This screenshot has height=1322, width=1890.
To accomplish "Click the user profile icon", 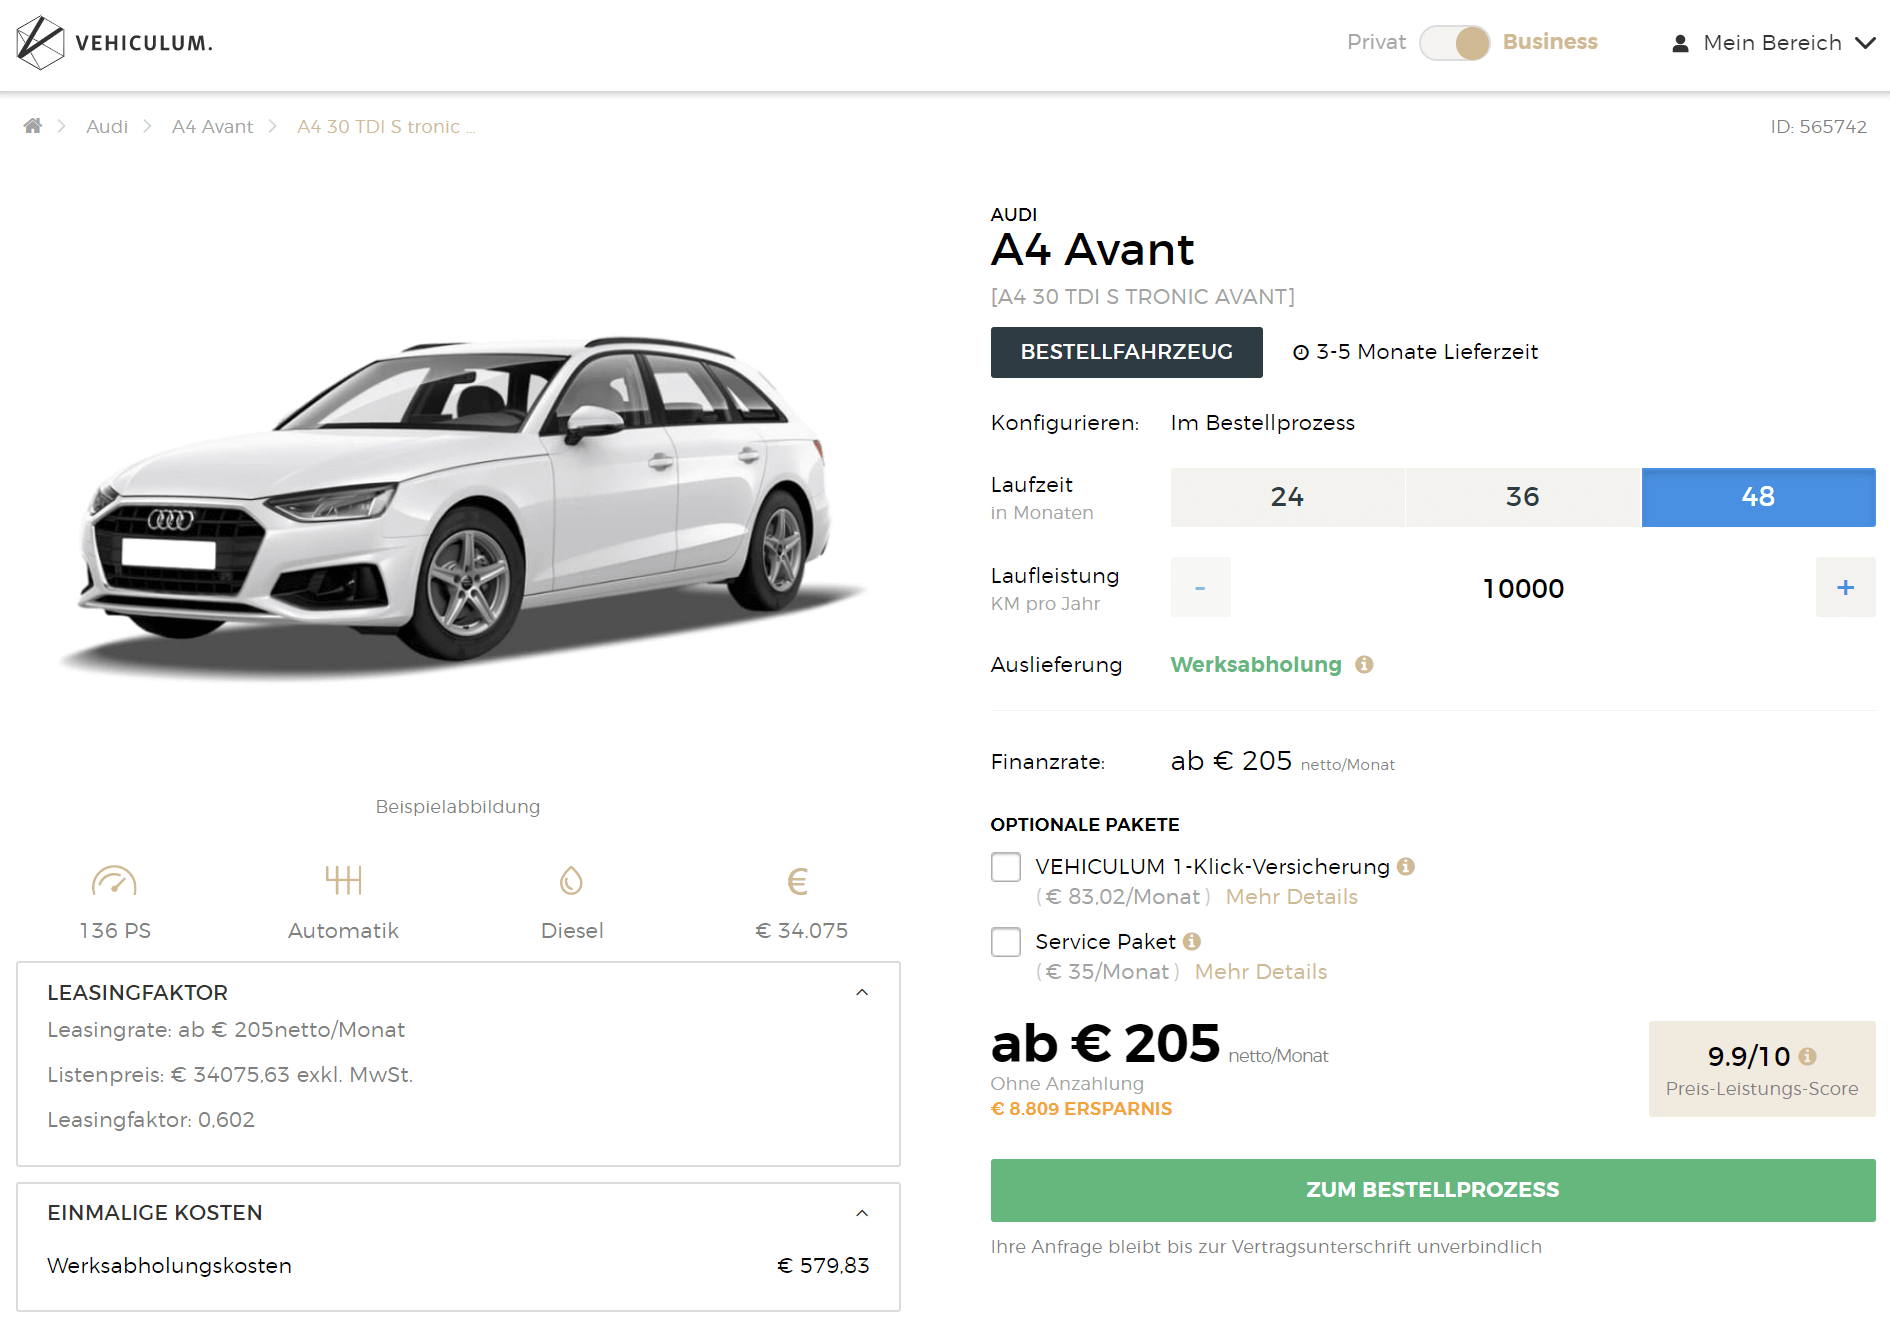I will click(x=1680, y=43).
